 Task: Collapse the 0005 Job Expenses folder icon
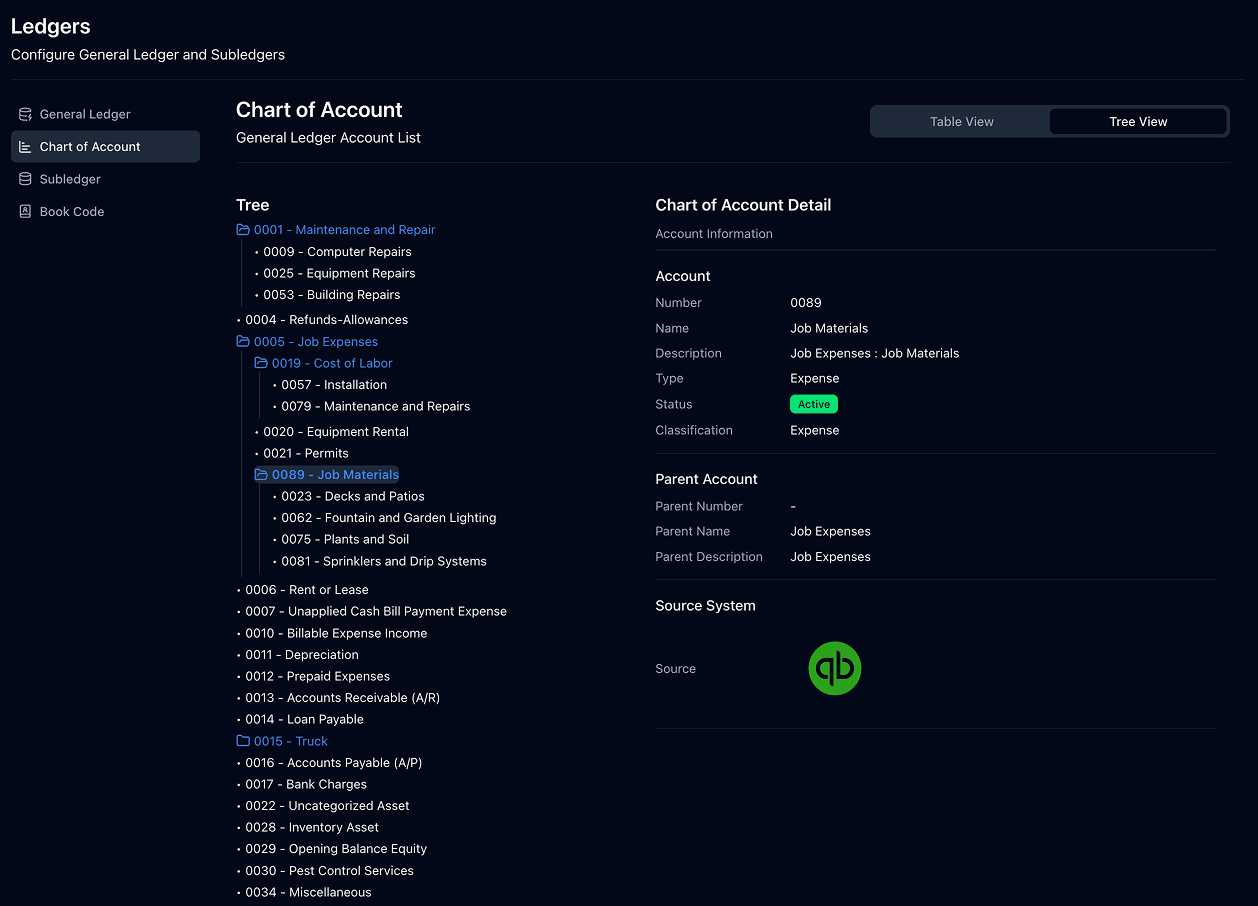tap(243, 342)
